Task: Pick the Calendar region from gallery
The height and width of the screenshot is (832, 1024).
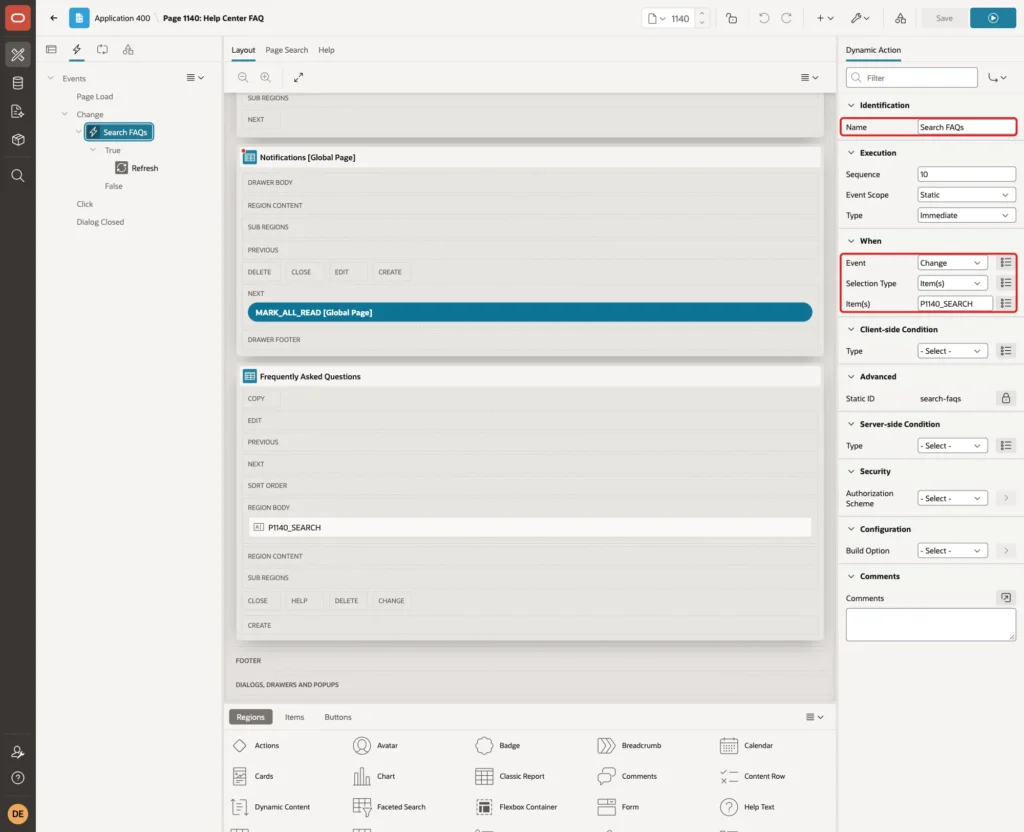Action: click(746, 745)
